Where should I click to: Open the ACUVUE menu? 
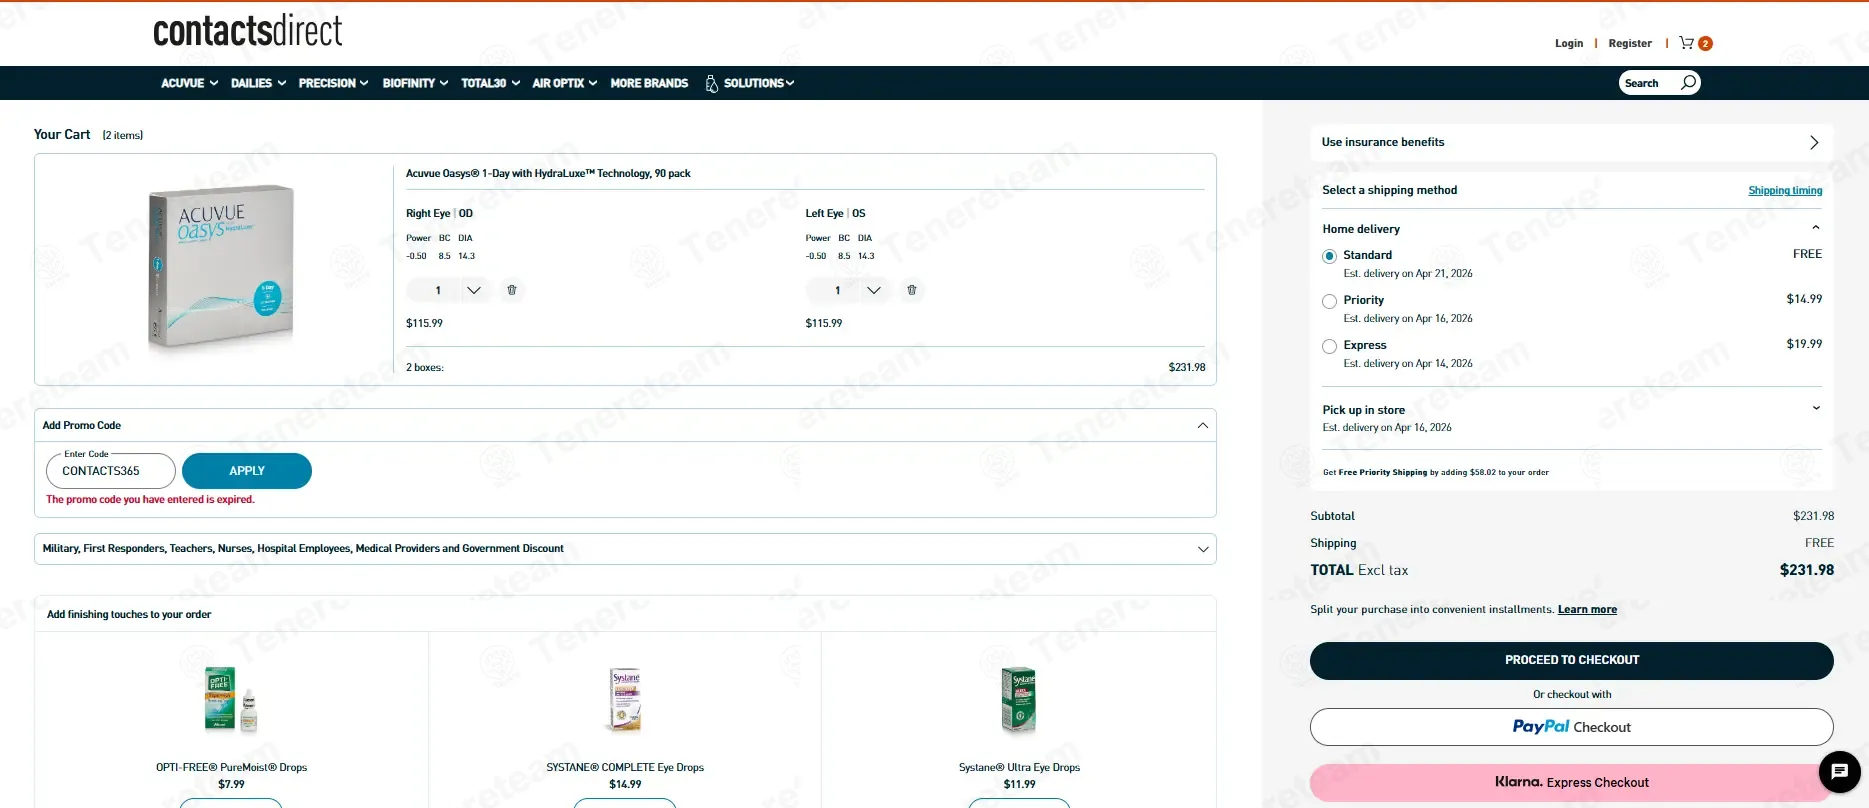190,83
